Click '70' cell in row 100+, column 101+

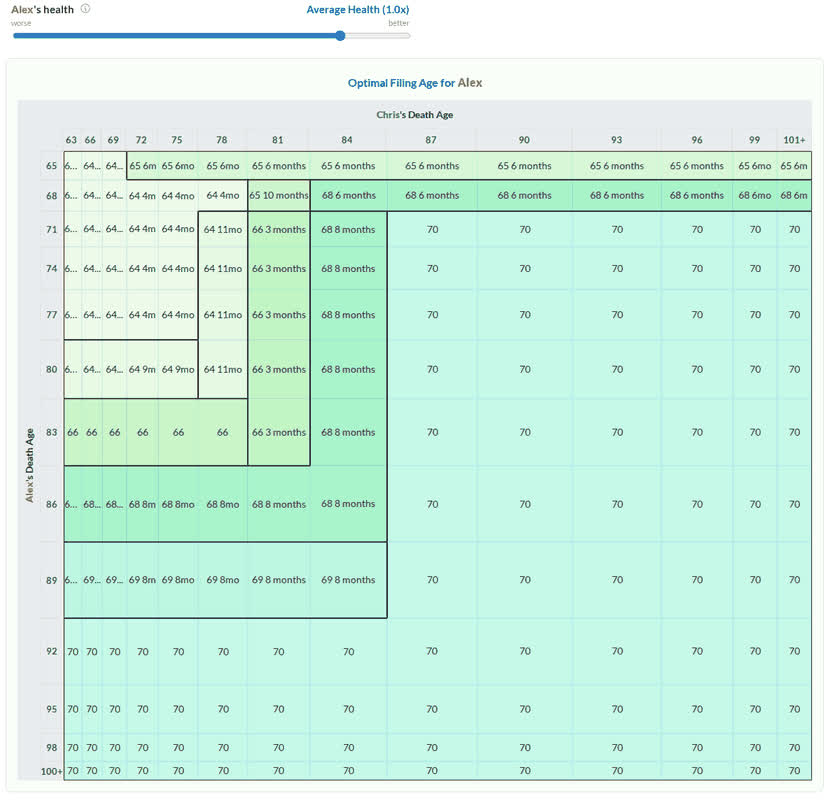(x=794, y=771)
